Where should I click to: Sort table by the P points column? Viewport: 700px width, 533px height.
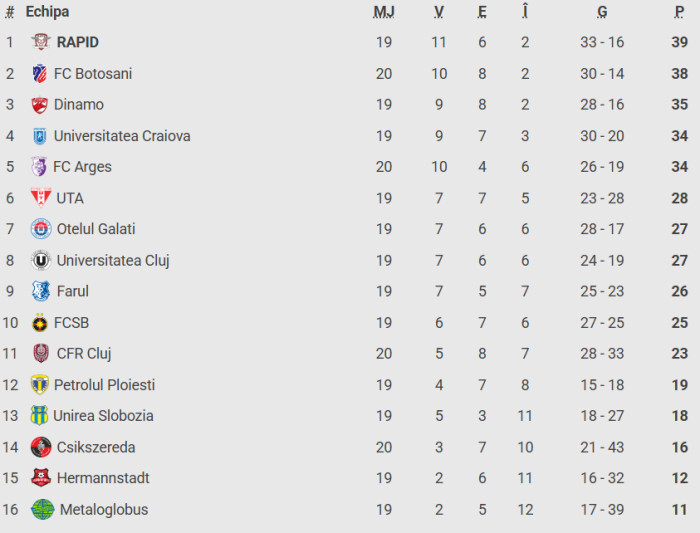coord(680,12)
